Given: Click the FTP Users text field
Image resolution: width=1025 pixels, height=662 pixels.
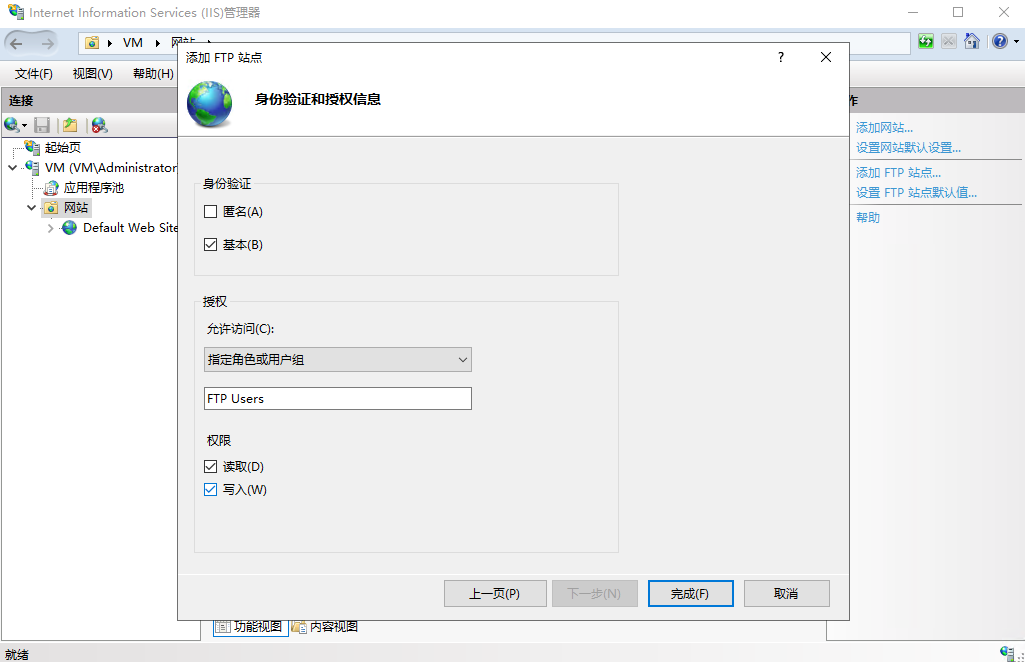Looking at the screenshot, I should coord(337,399).
